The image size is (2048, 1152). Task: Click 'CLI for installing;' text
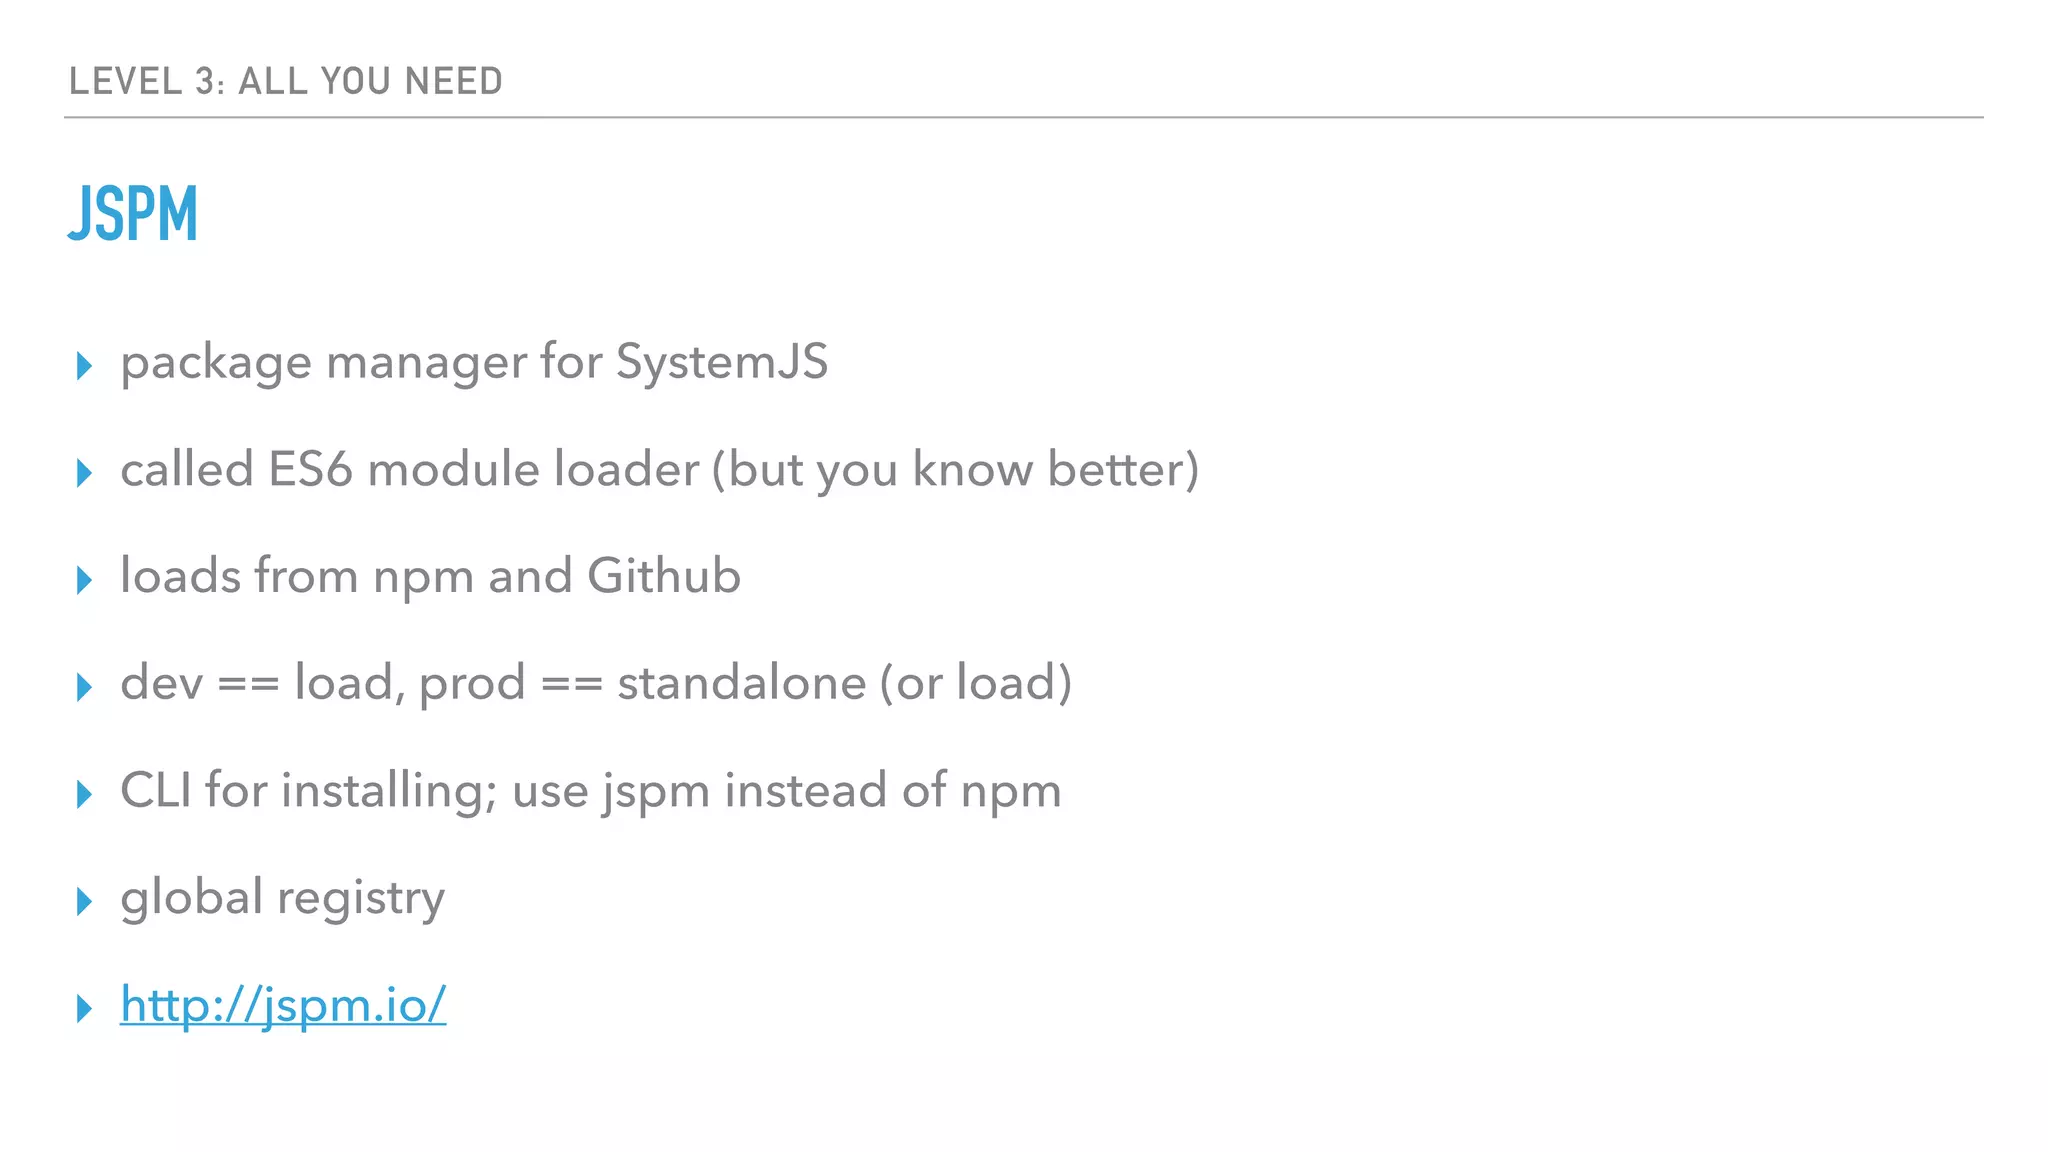click(308, 790)
